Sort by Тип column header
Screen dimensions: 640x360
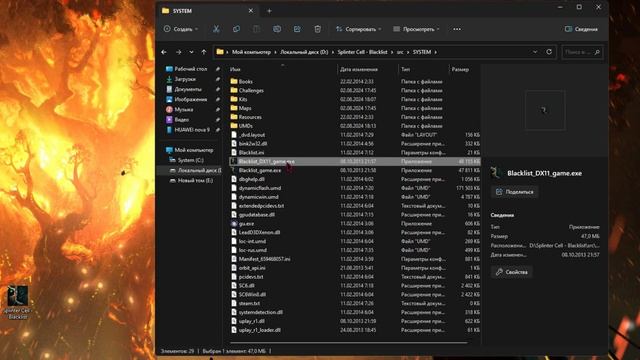point(405,69)
